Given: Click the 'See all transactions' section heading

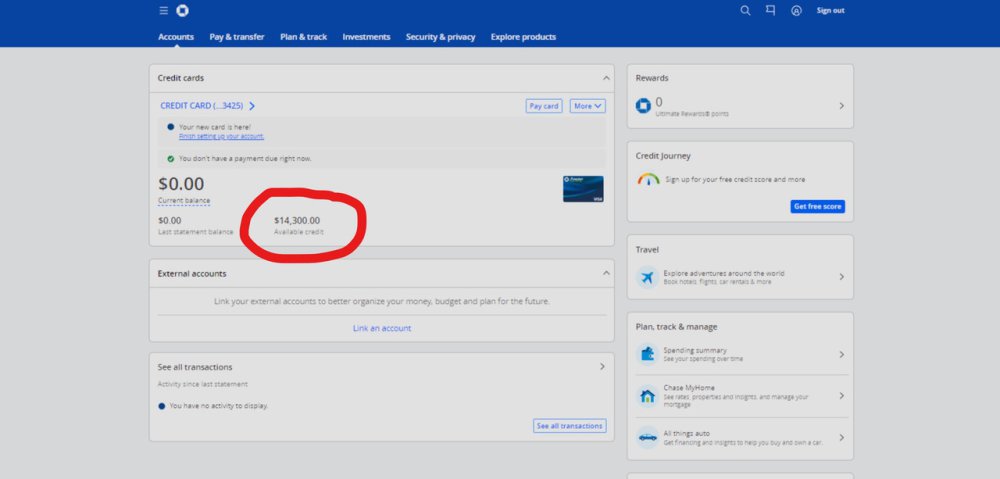Looking at the screenshot, I should click(x=195, y=367).
